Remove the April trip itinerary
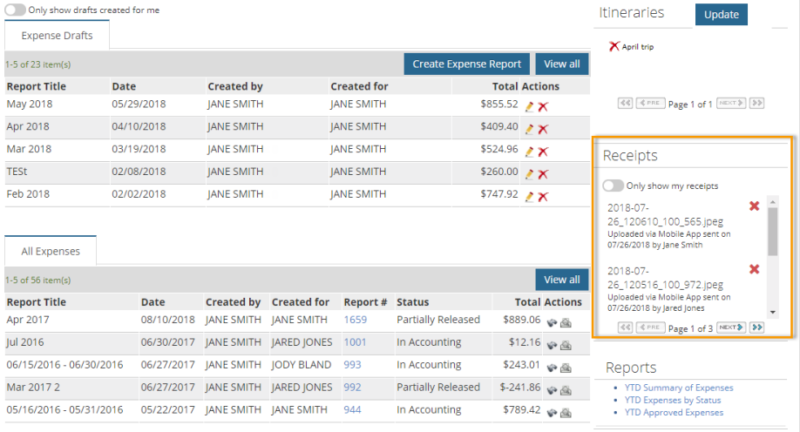800x432 pixels. click(614, 46)
